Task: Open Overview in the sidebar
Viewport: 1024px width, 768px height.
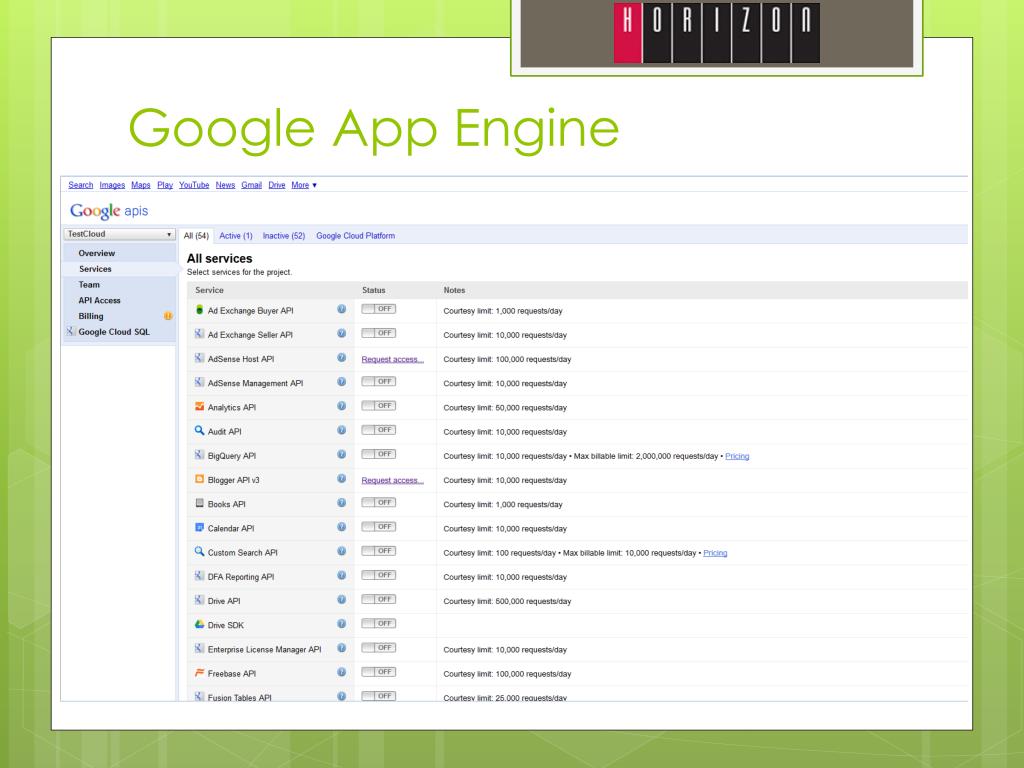Action: coord(97,253)
